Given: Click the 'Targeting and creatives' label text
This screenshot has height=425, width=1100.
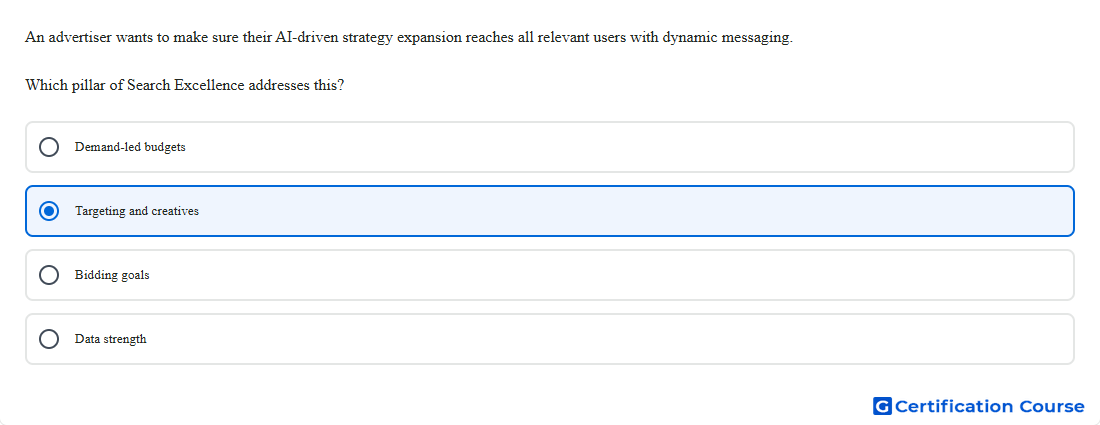Looking at the screenshot, I should (x=137, y=211).
